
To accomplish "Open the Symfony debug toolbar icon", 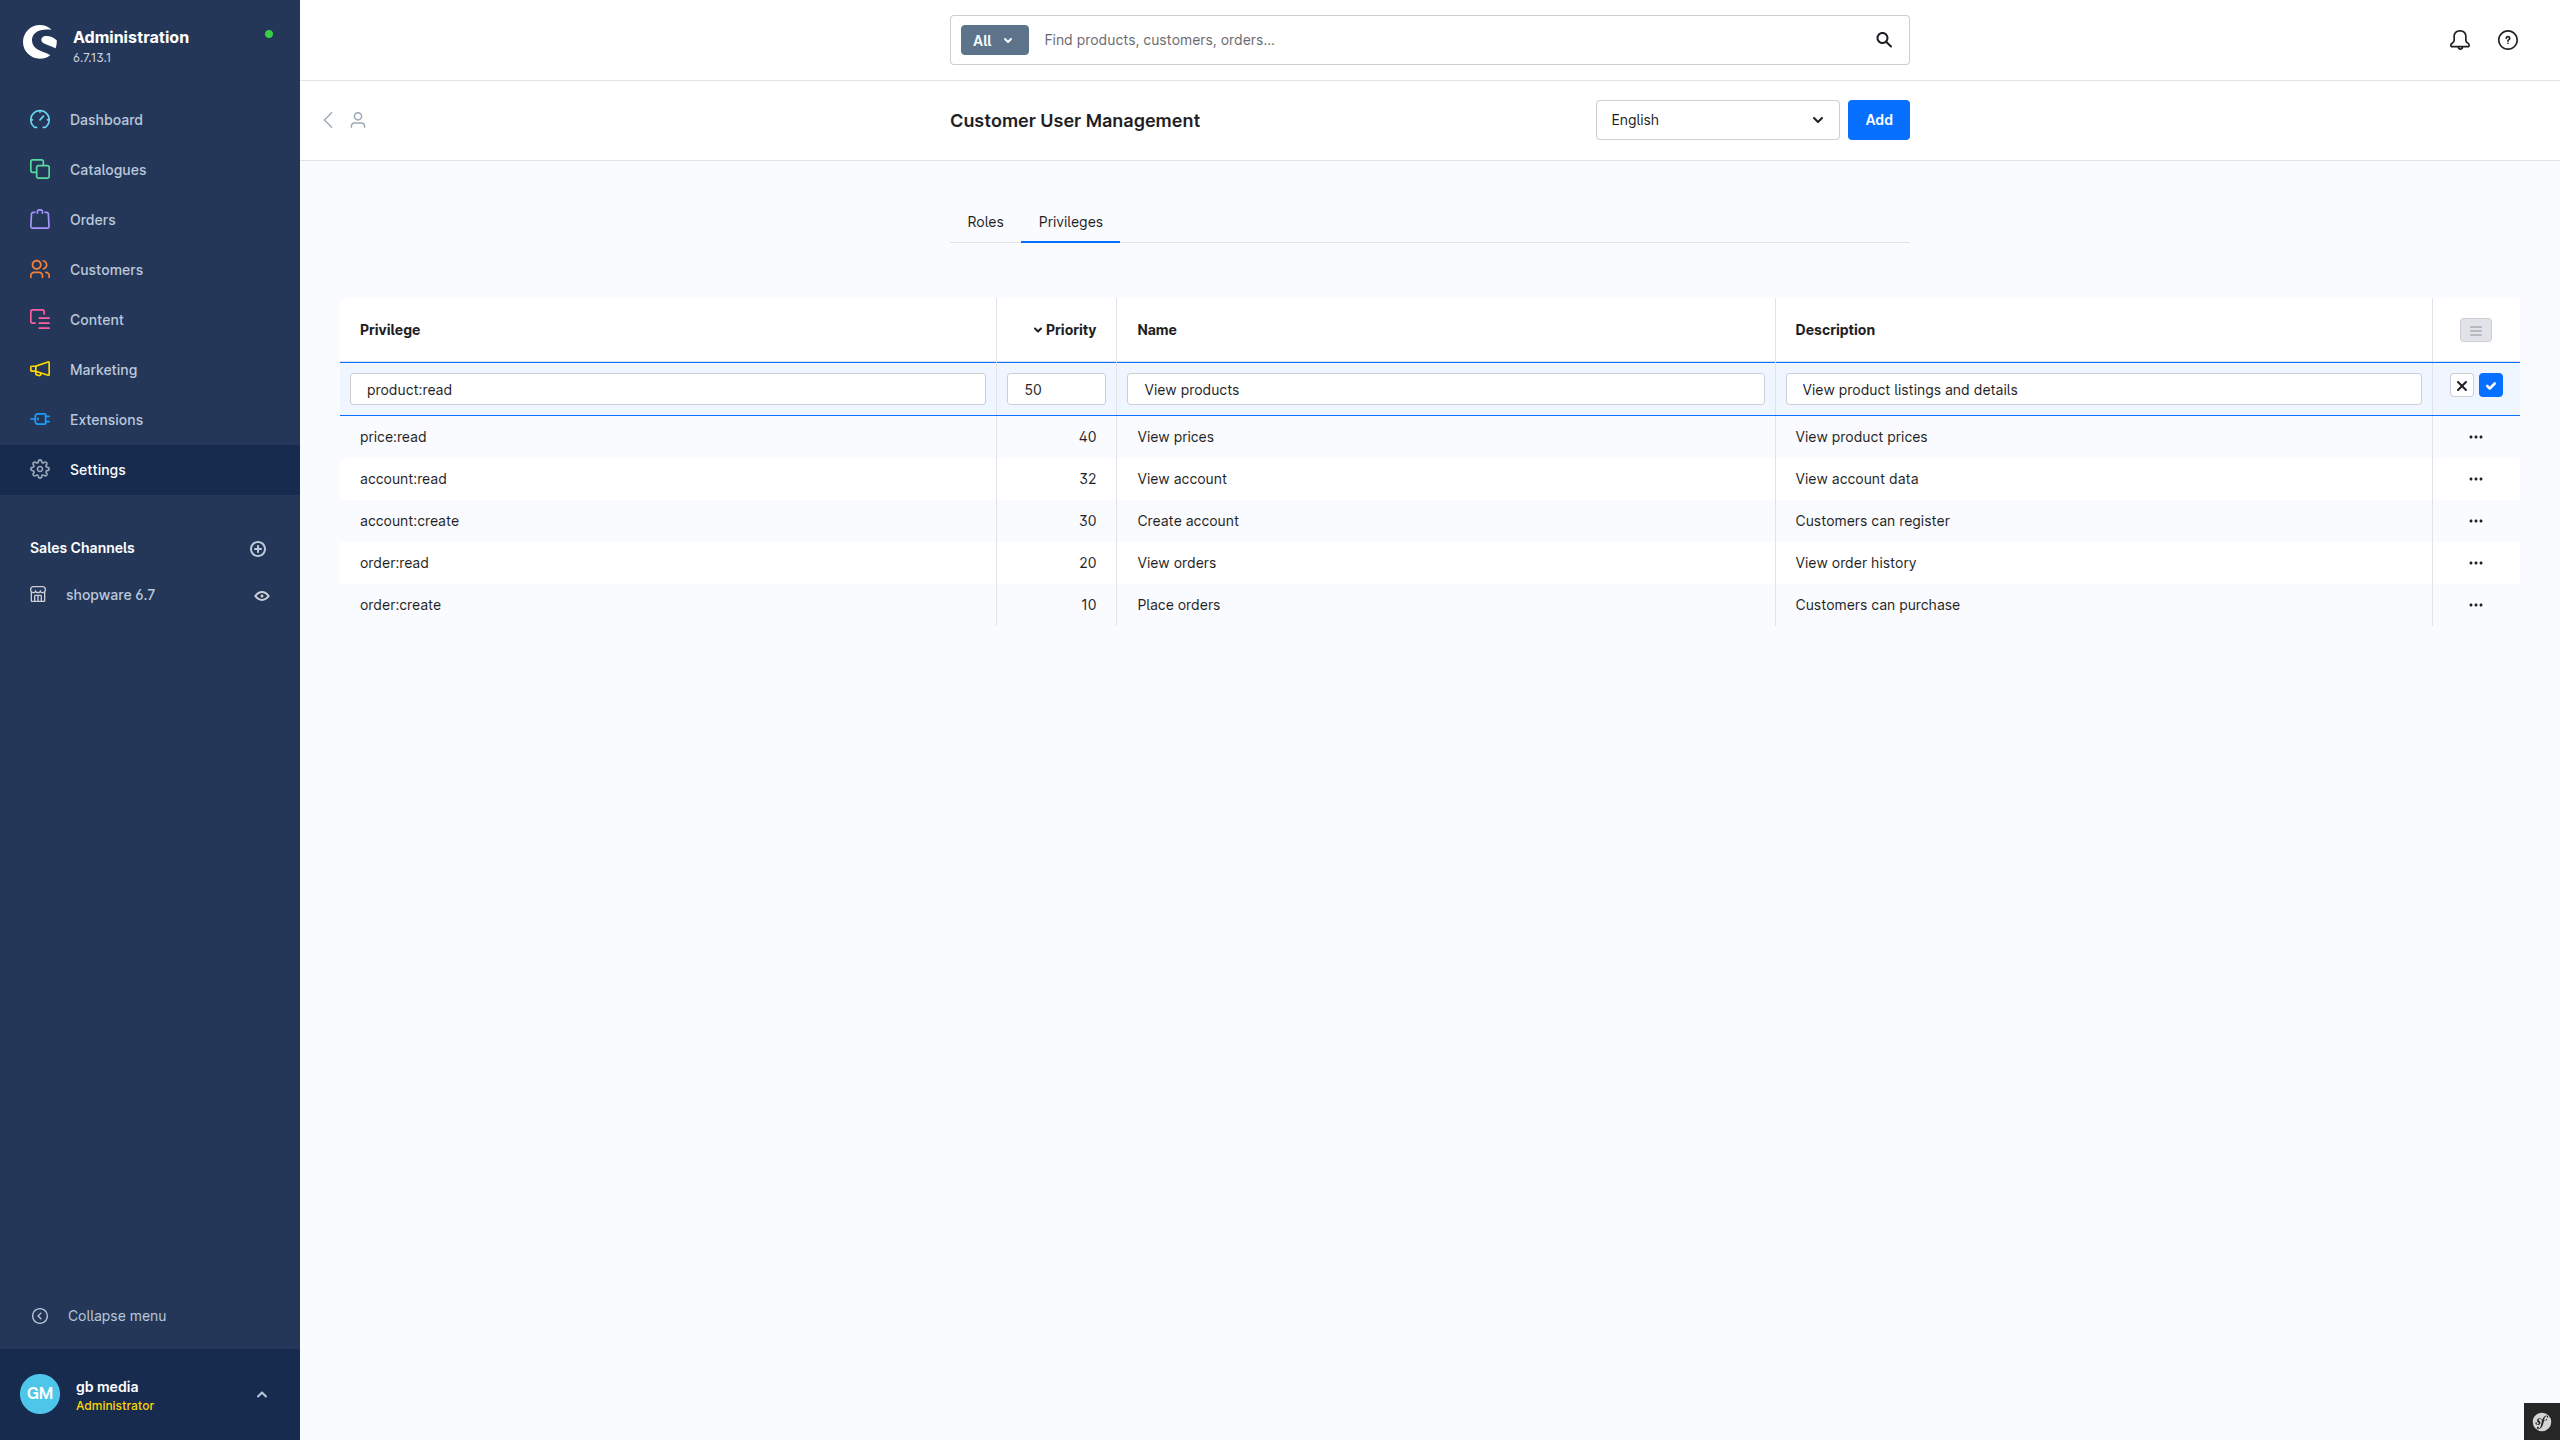I will [x=2542, y=1421].
